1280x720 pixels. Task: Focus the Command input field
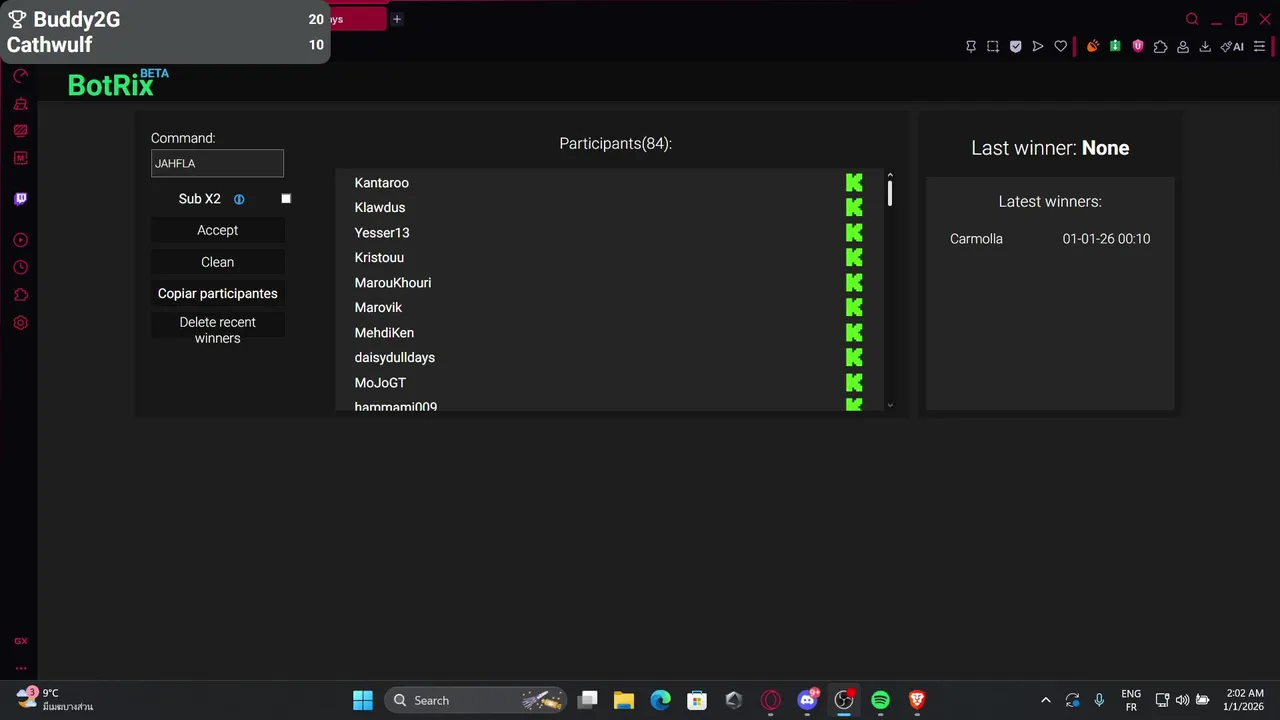(217, 163)
